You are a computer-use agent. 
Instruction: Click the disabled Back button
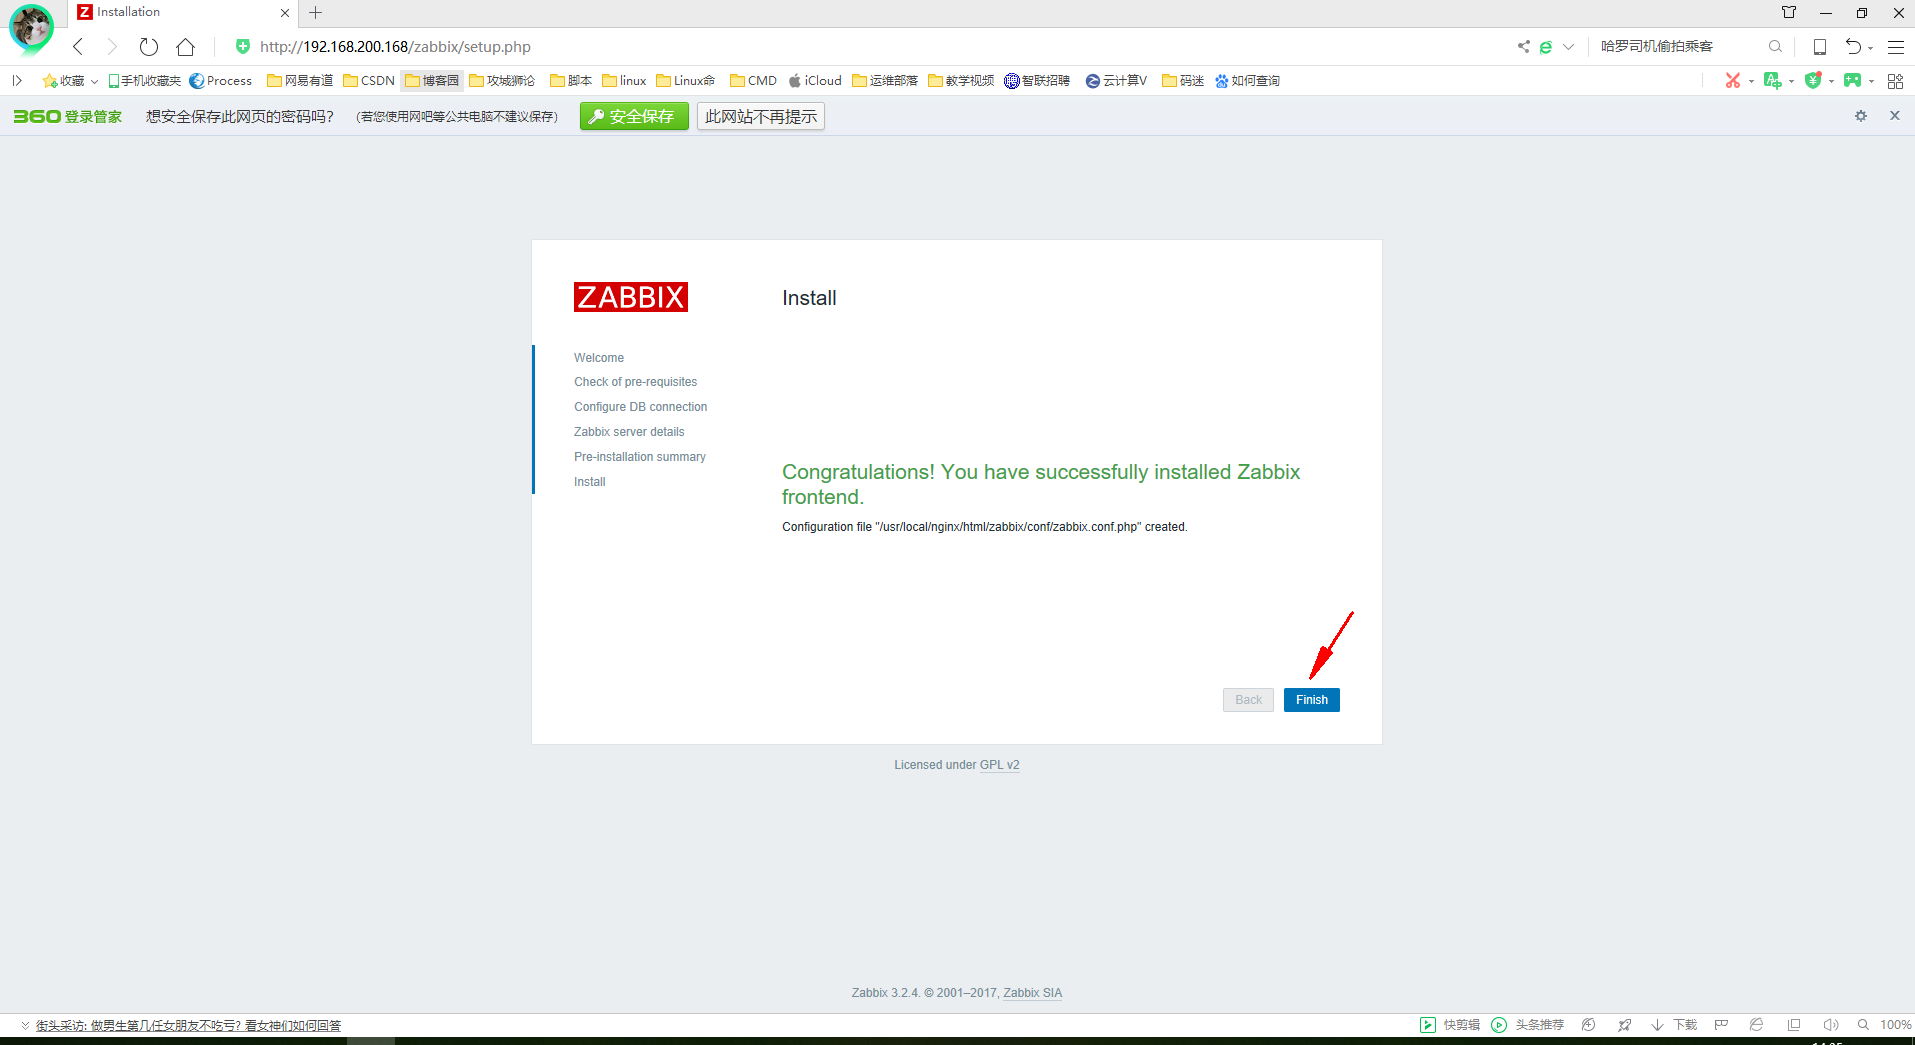click(1248, 700)
